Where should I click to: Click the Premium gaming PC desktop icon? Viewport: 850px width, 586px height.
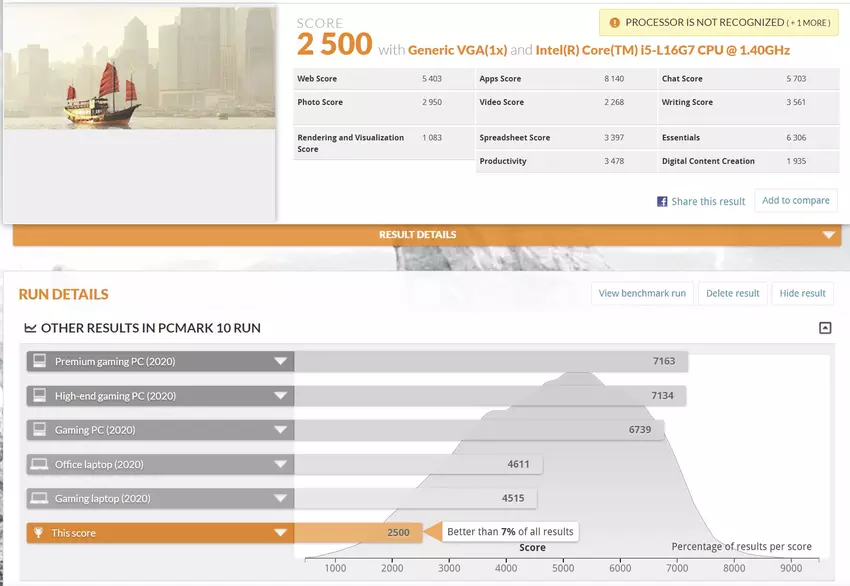(40, 361)
